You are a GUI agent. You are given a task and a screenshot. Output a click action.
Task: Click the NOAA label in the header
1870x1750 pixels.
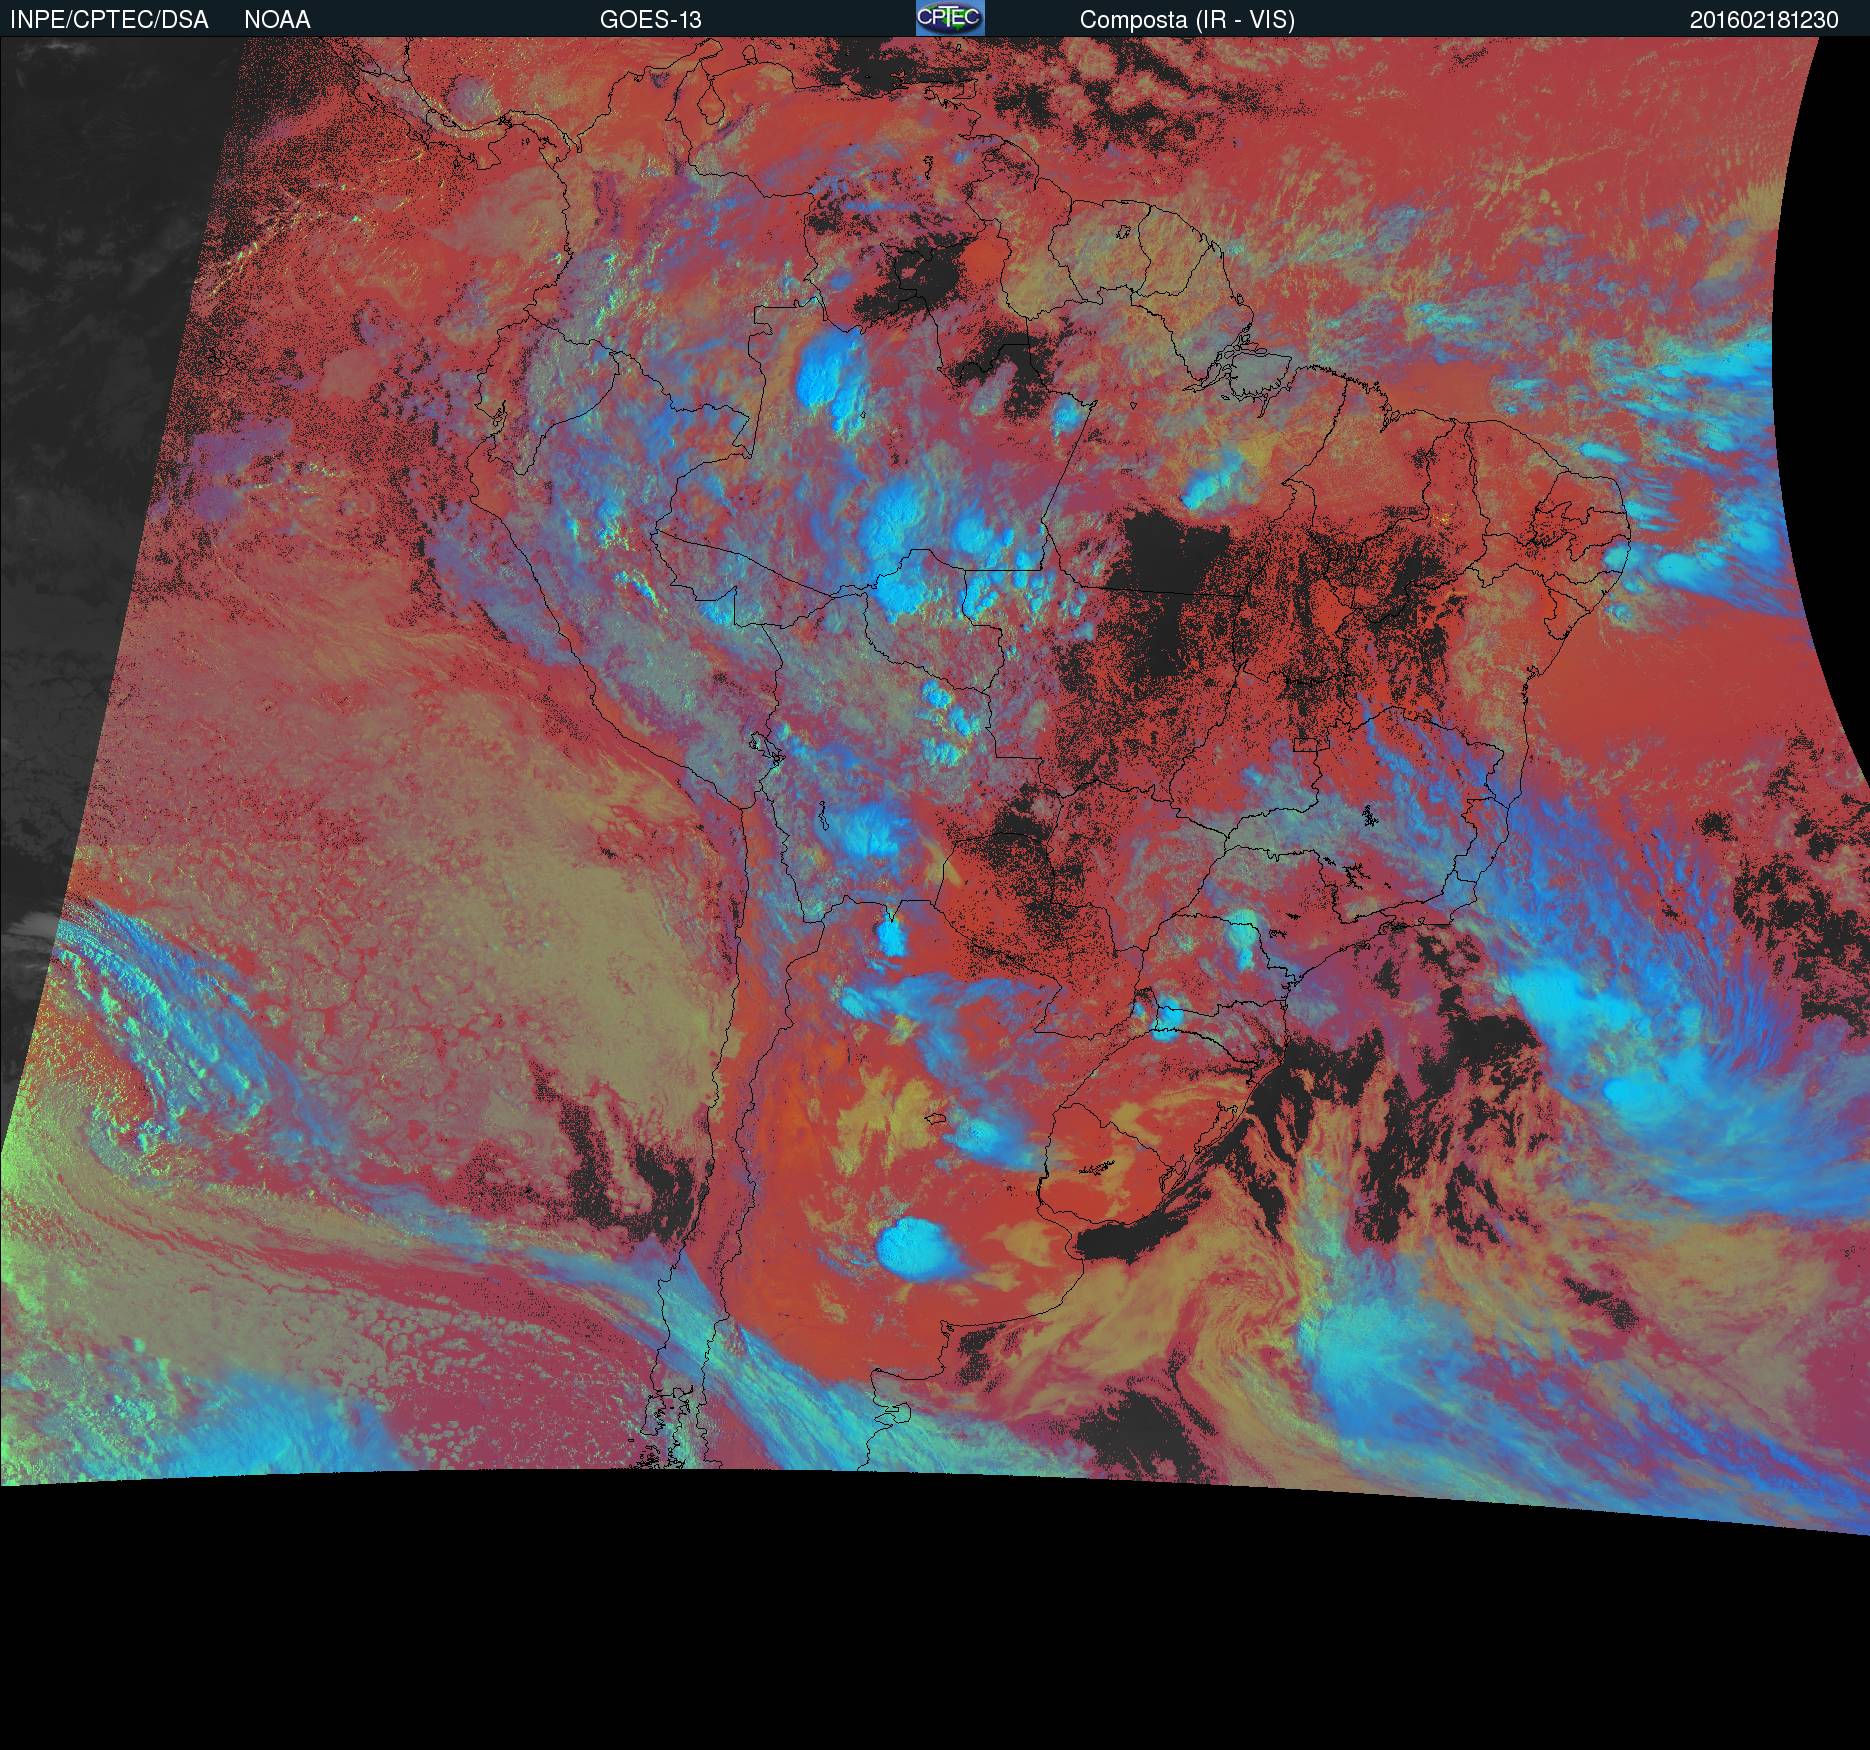pyautogui.click(x=277, y=20)
